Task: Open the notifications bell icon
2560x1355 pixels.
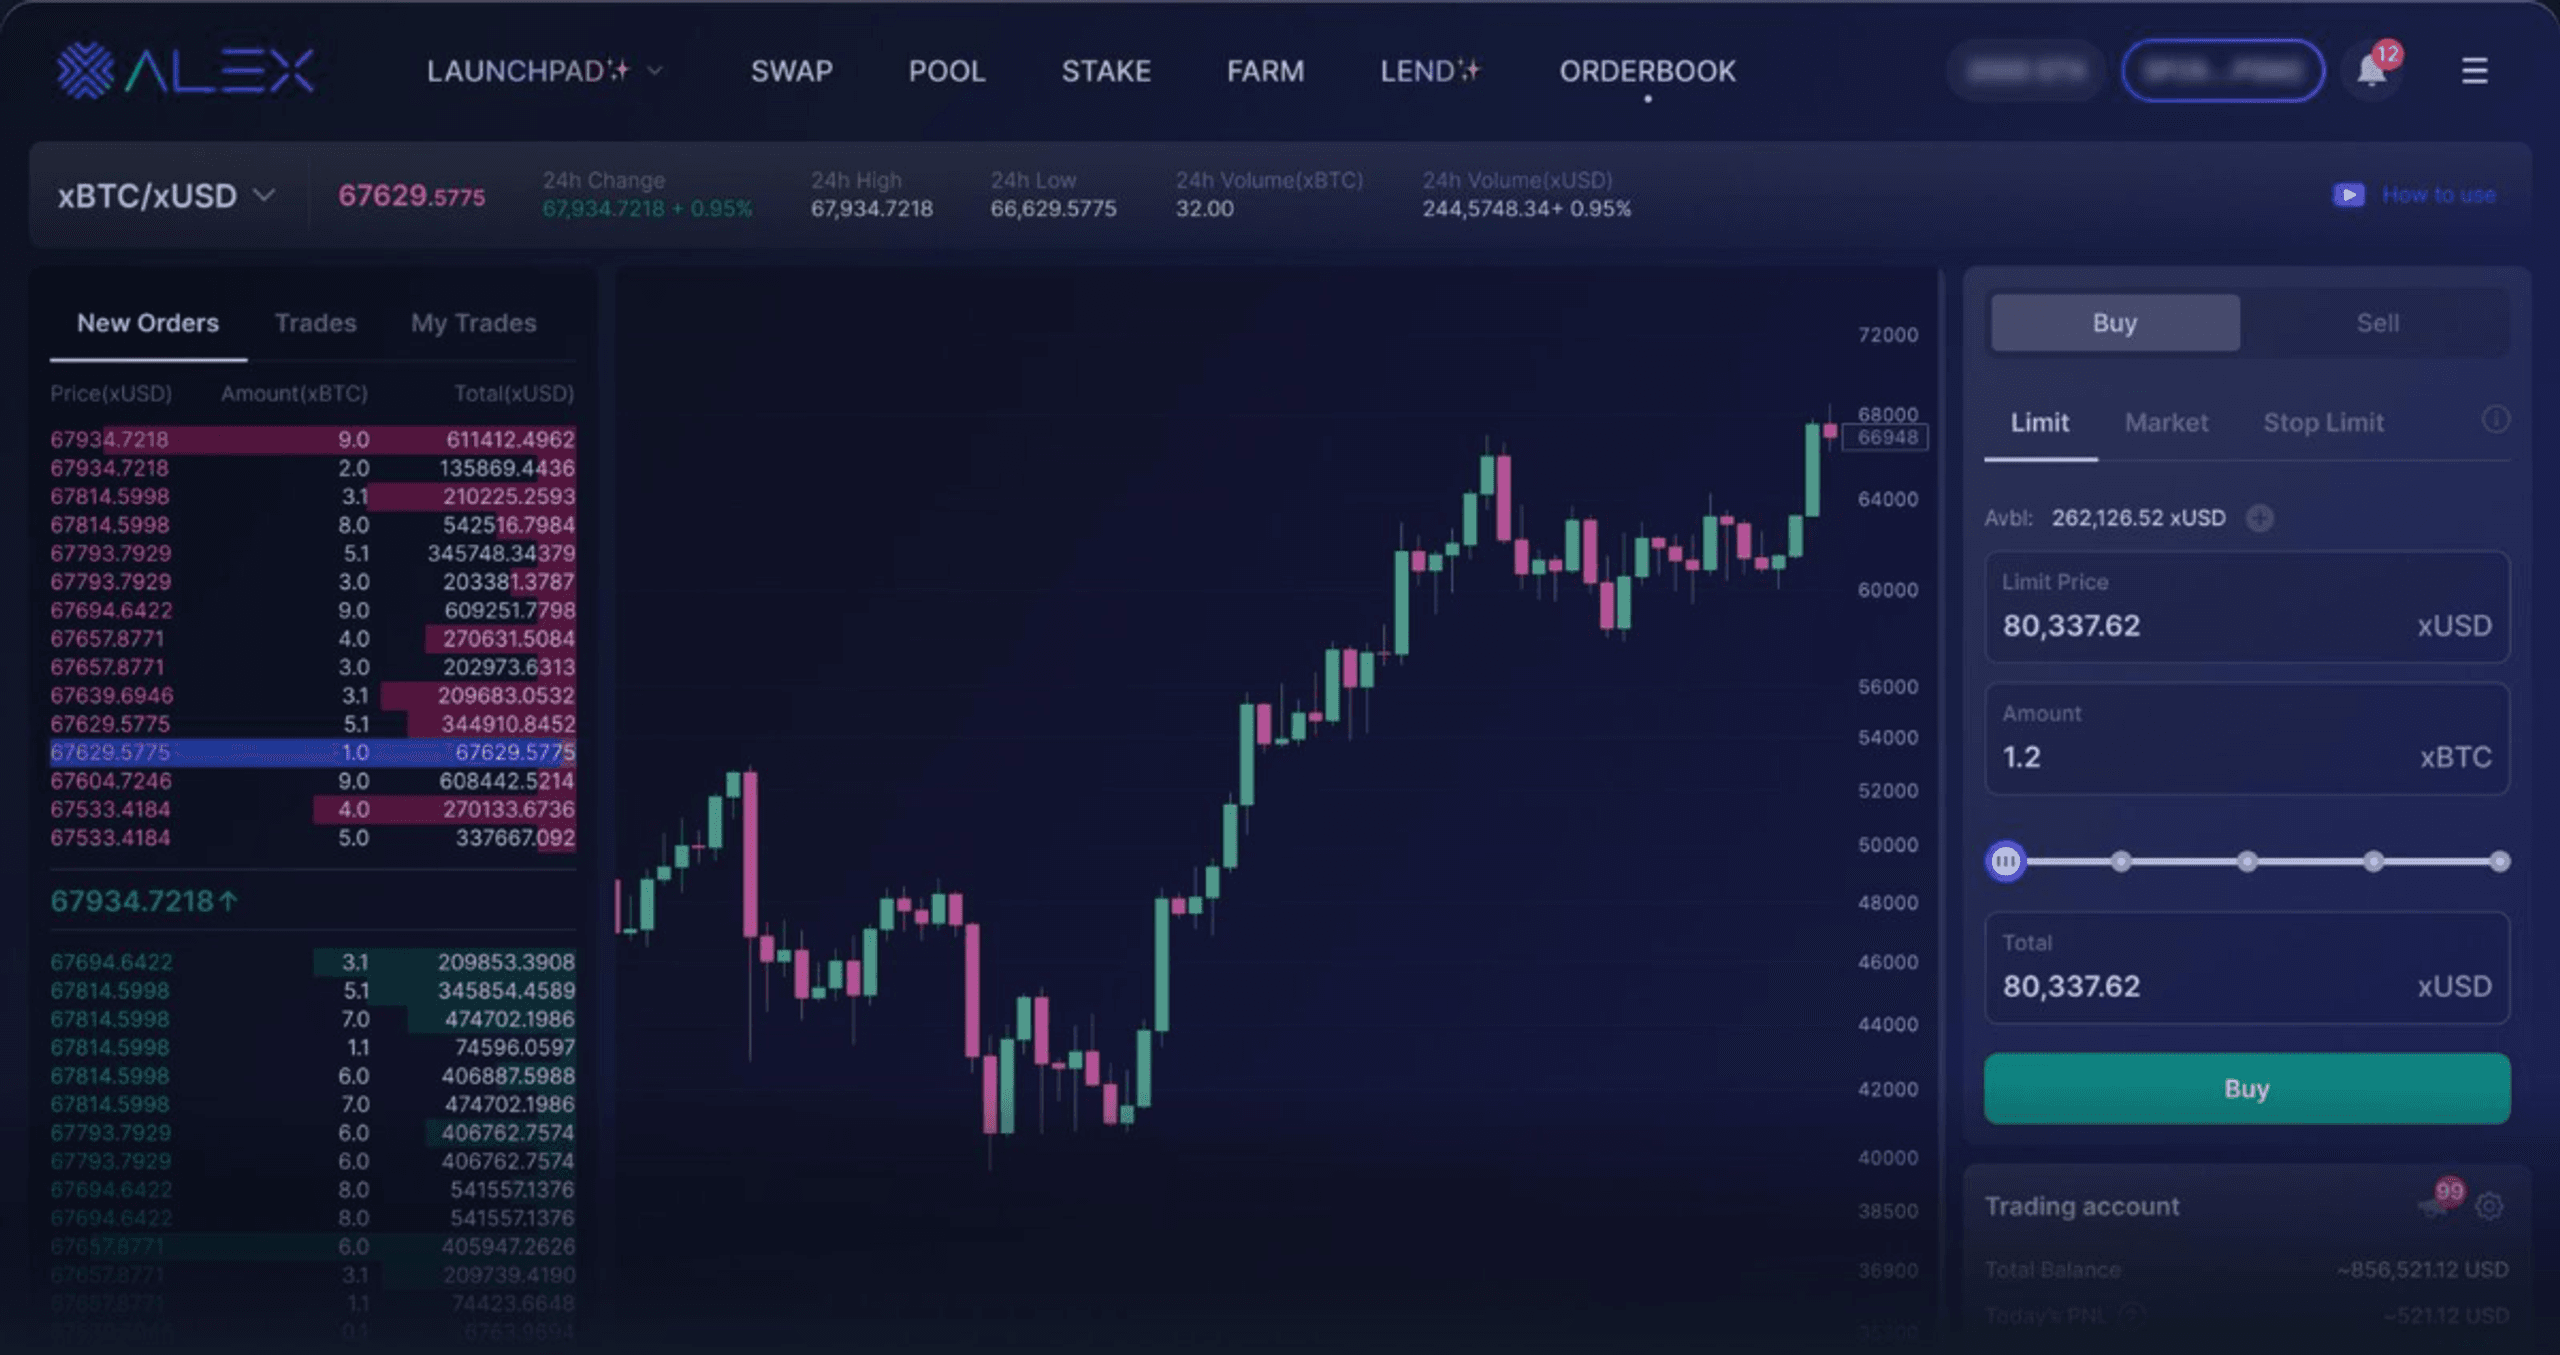Action: pyautogui.click(x=2371, y=71)
